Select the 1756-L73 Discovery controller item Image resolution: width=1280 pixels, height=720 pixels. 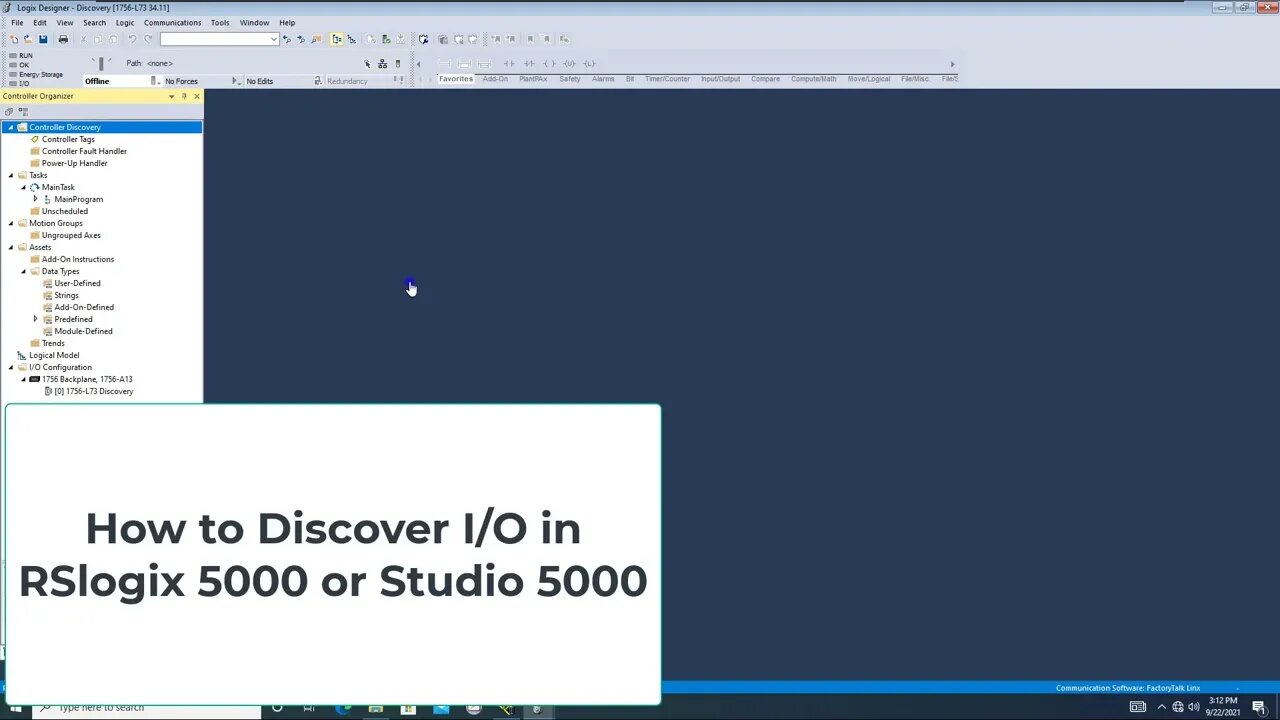pyautogui.click(x=93, y=391)
